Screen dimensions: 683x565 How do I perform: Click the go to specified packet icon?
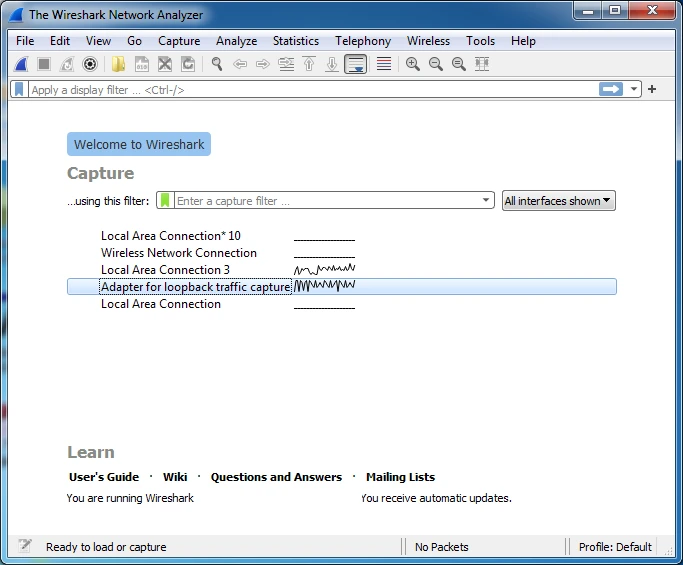point(286,64)
